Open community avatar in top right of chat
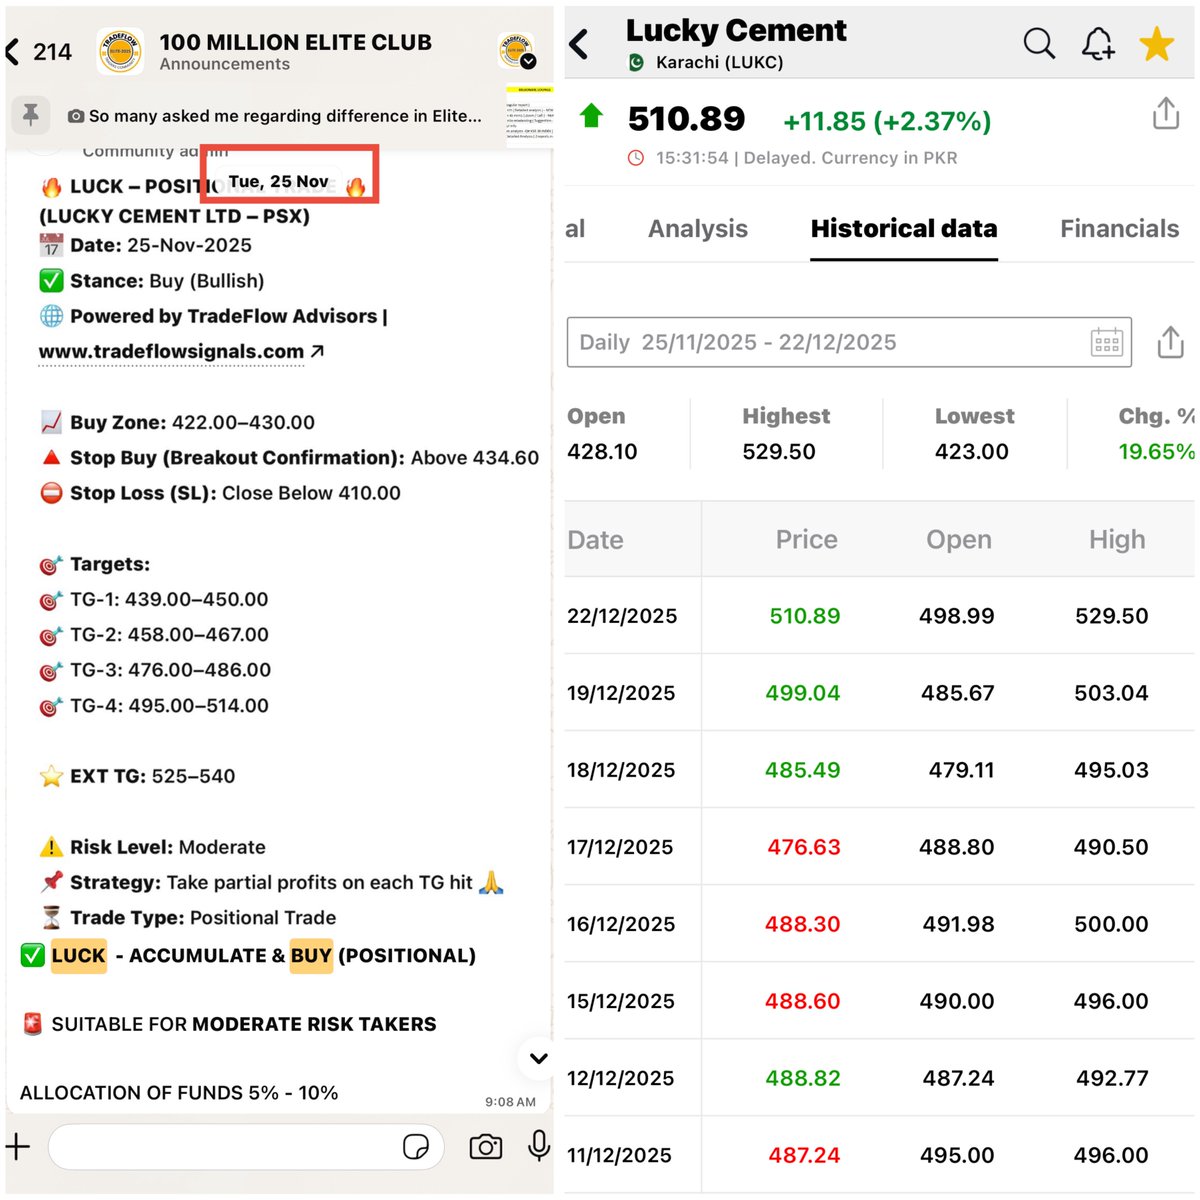 click(x=517, y=51)
